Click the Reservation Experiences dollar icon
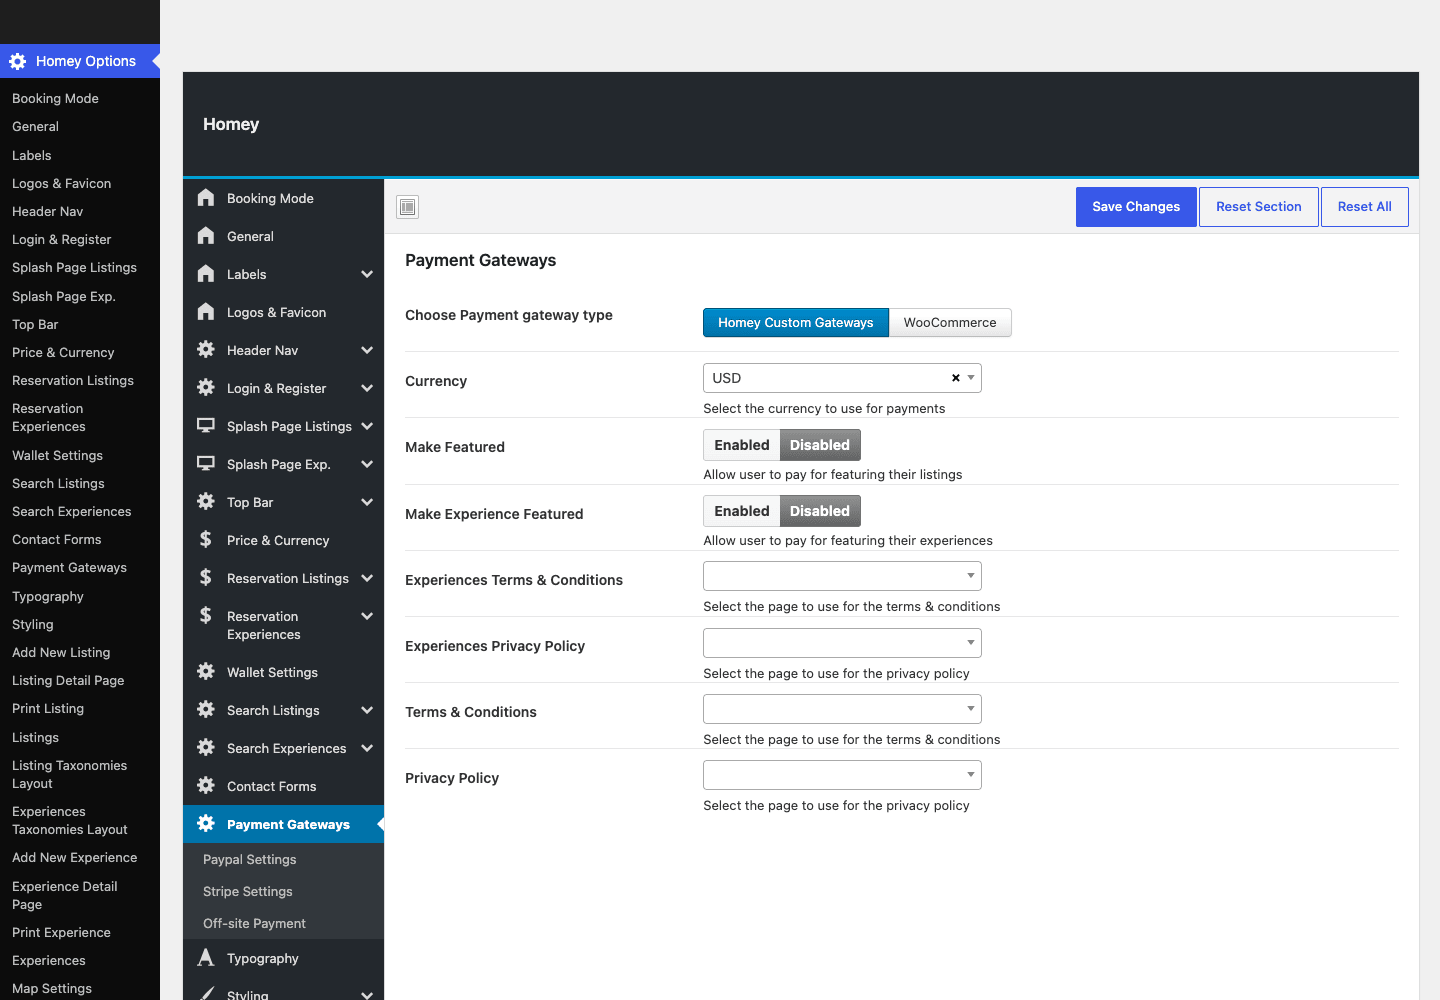The image size is (1440, 1000). pos(206,616)
